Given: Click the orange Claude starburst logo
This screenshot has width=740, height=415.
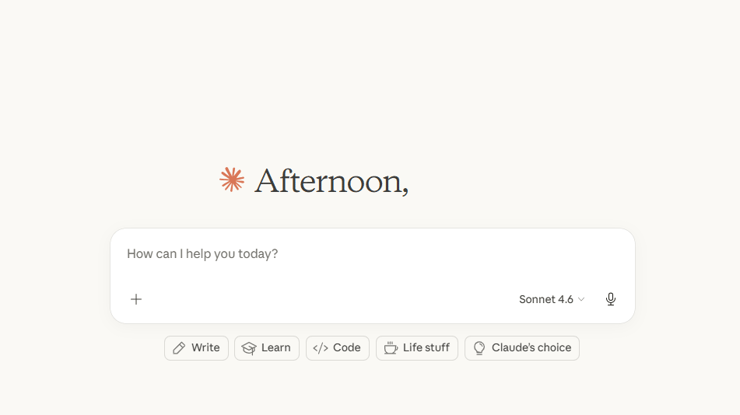Looking at the screenshot, I should pos(232,180).
